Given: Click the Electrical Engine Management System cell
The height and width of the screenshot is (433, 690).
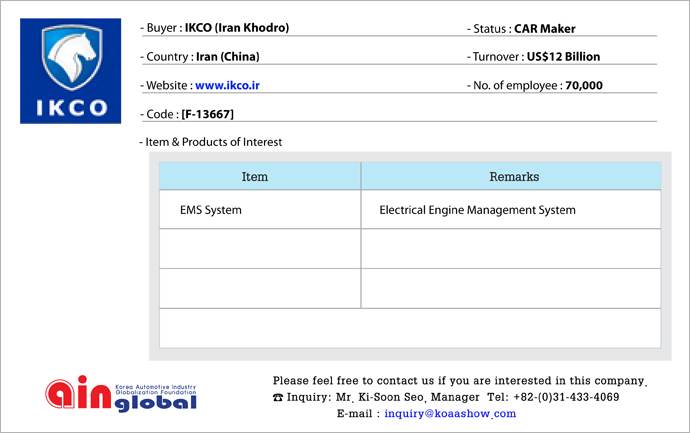Looking at the screenshot, I should 511,209.
